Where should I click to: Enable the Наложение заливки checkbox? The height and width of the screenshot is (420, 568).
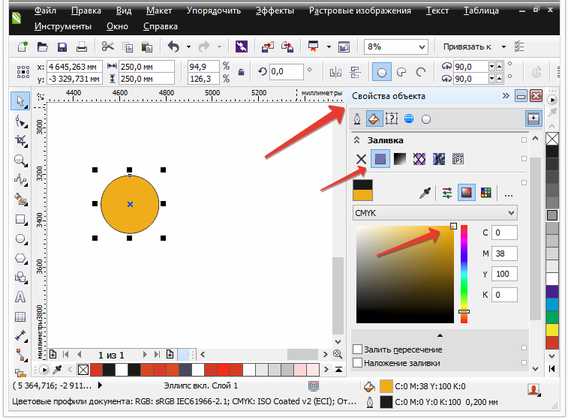[x=358, y=362]
